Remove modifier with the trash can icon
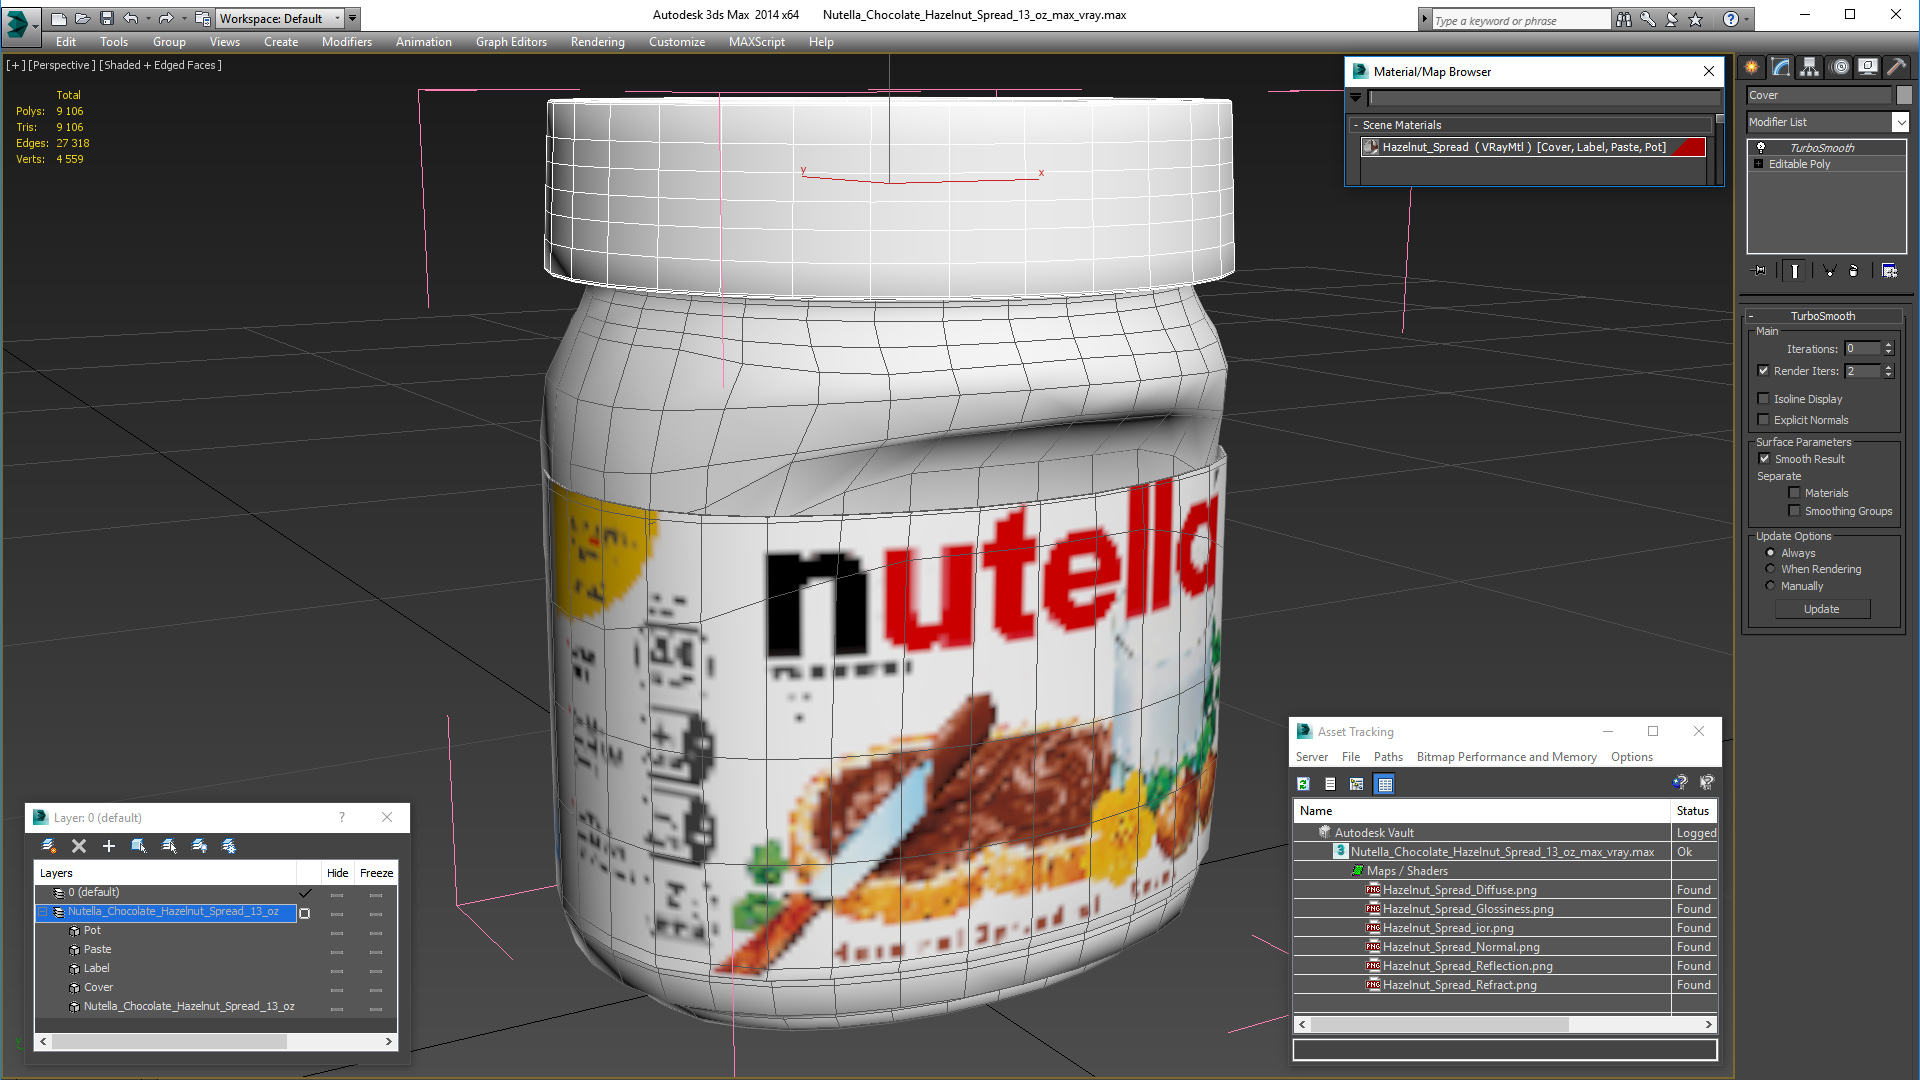The width and height of the screenshot is (1920, 1080). pos(1853,270)
